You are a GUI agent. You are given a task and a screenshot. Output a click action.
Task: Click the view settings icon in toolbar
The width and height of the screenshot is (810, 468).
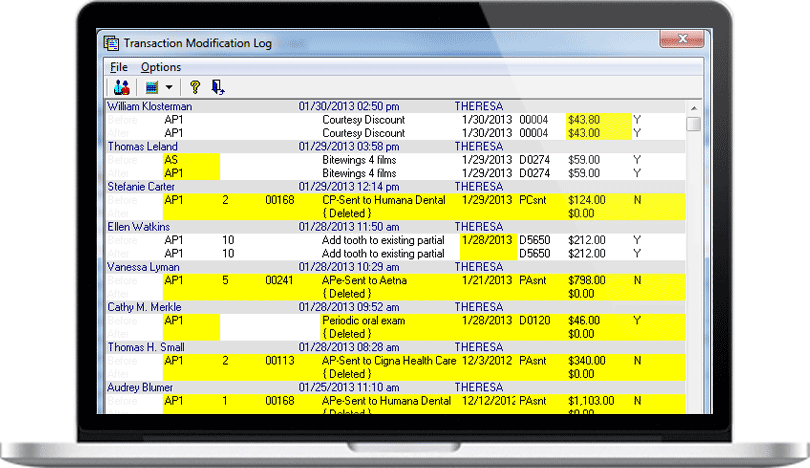coord(151,87)
